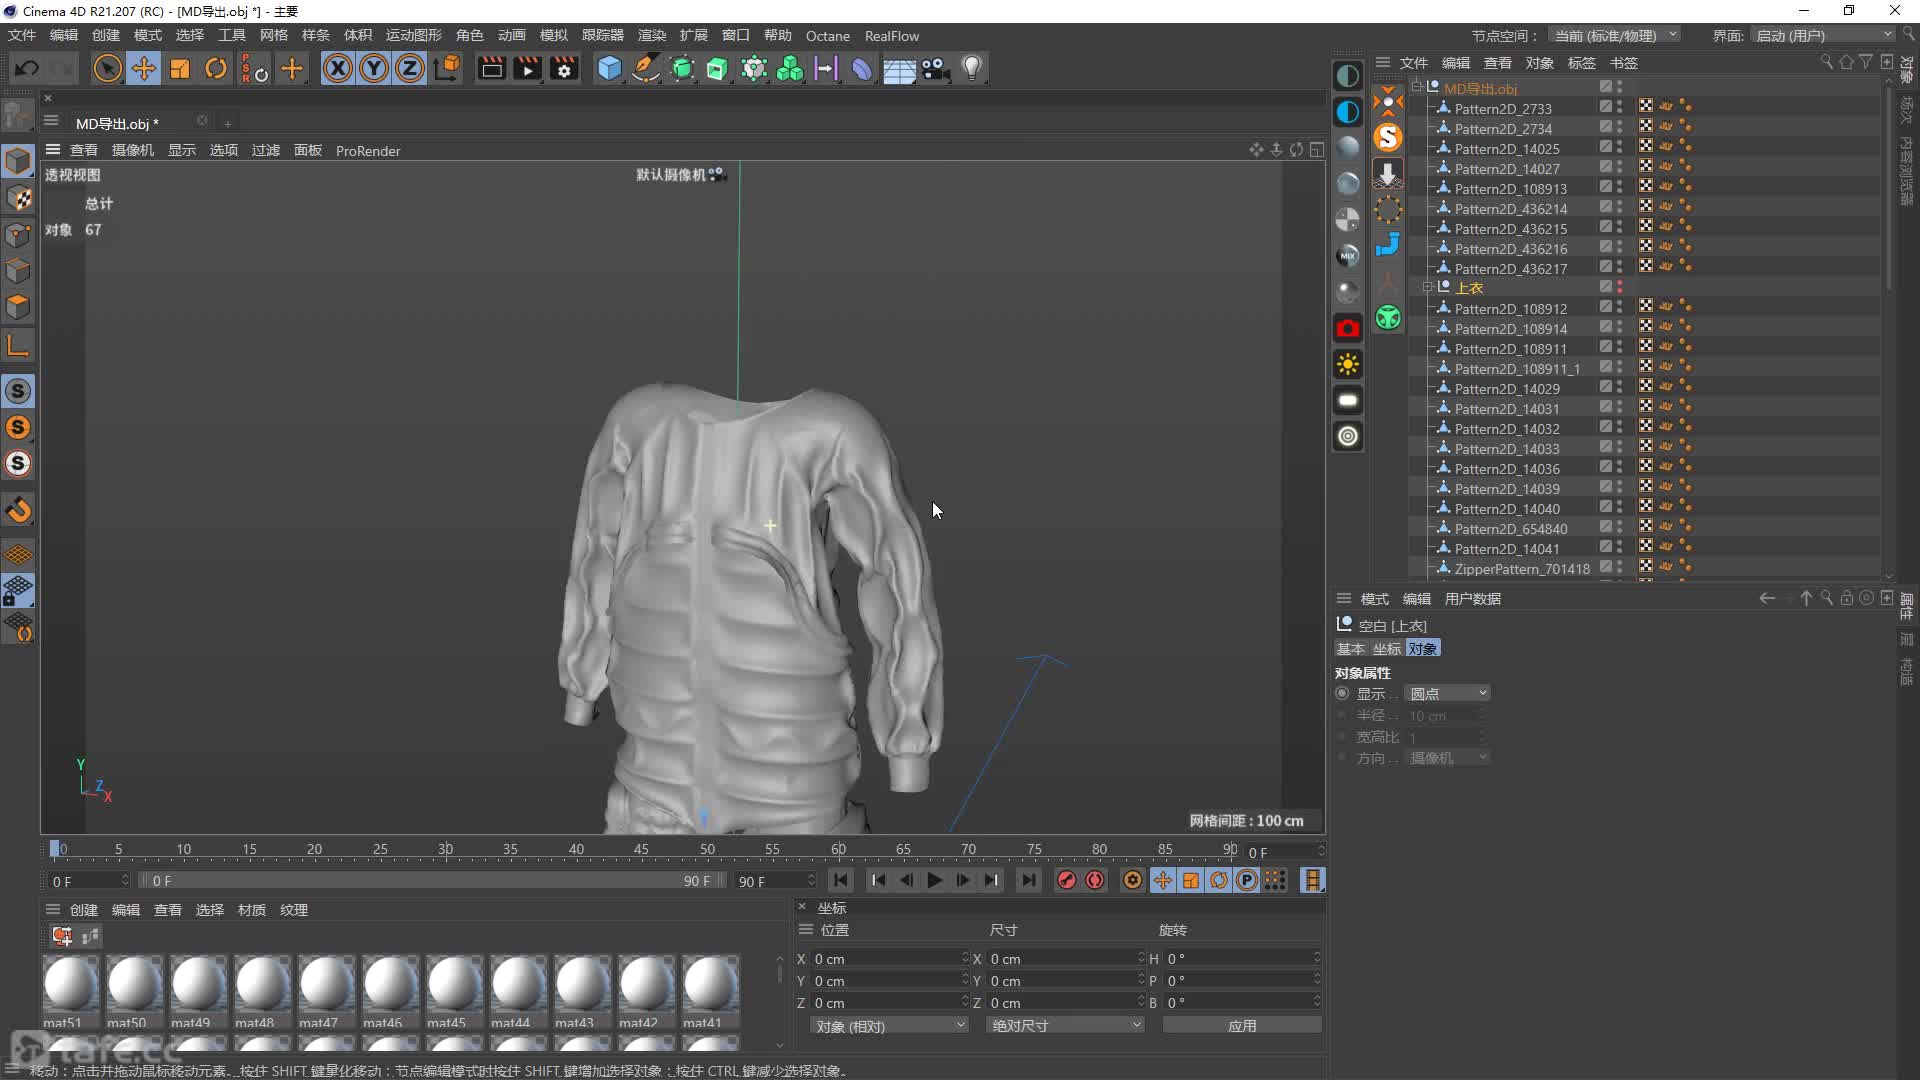Image resolution: width=1920 pixels, height=1080 pixels.
Task: Switch to Texture mode
Action: 18,198
